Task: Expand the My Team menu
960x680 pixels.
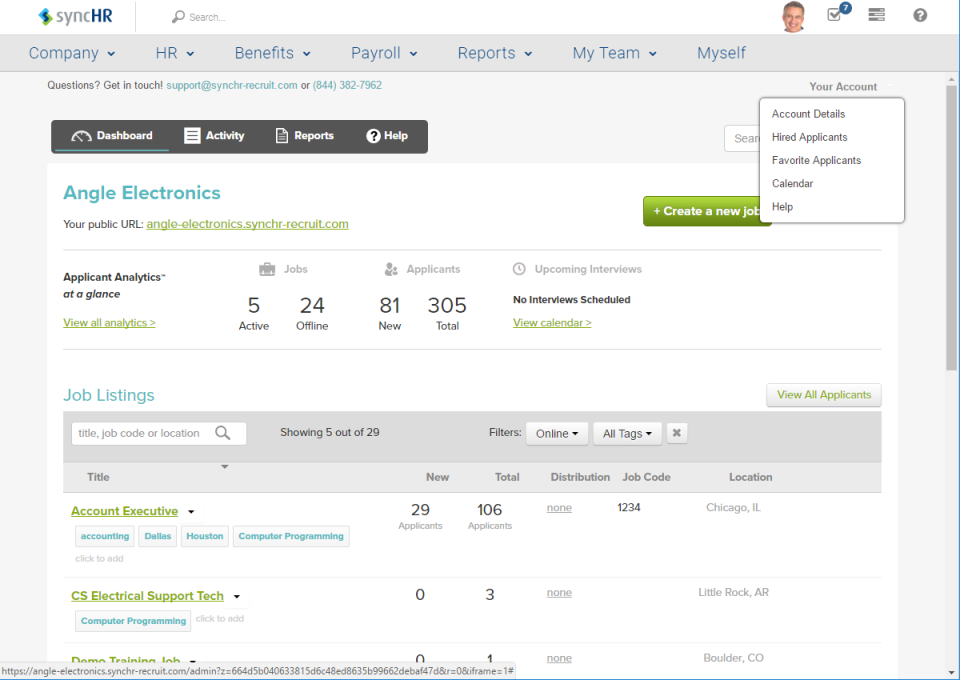Action: click(614, 53)
